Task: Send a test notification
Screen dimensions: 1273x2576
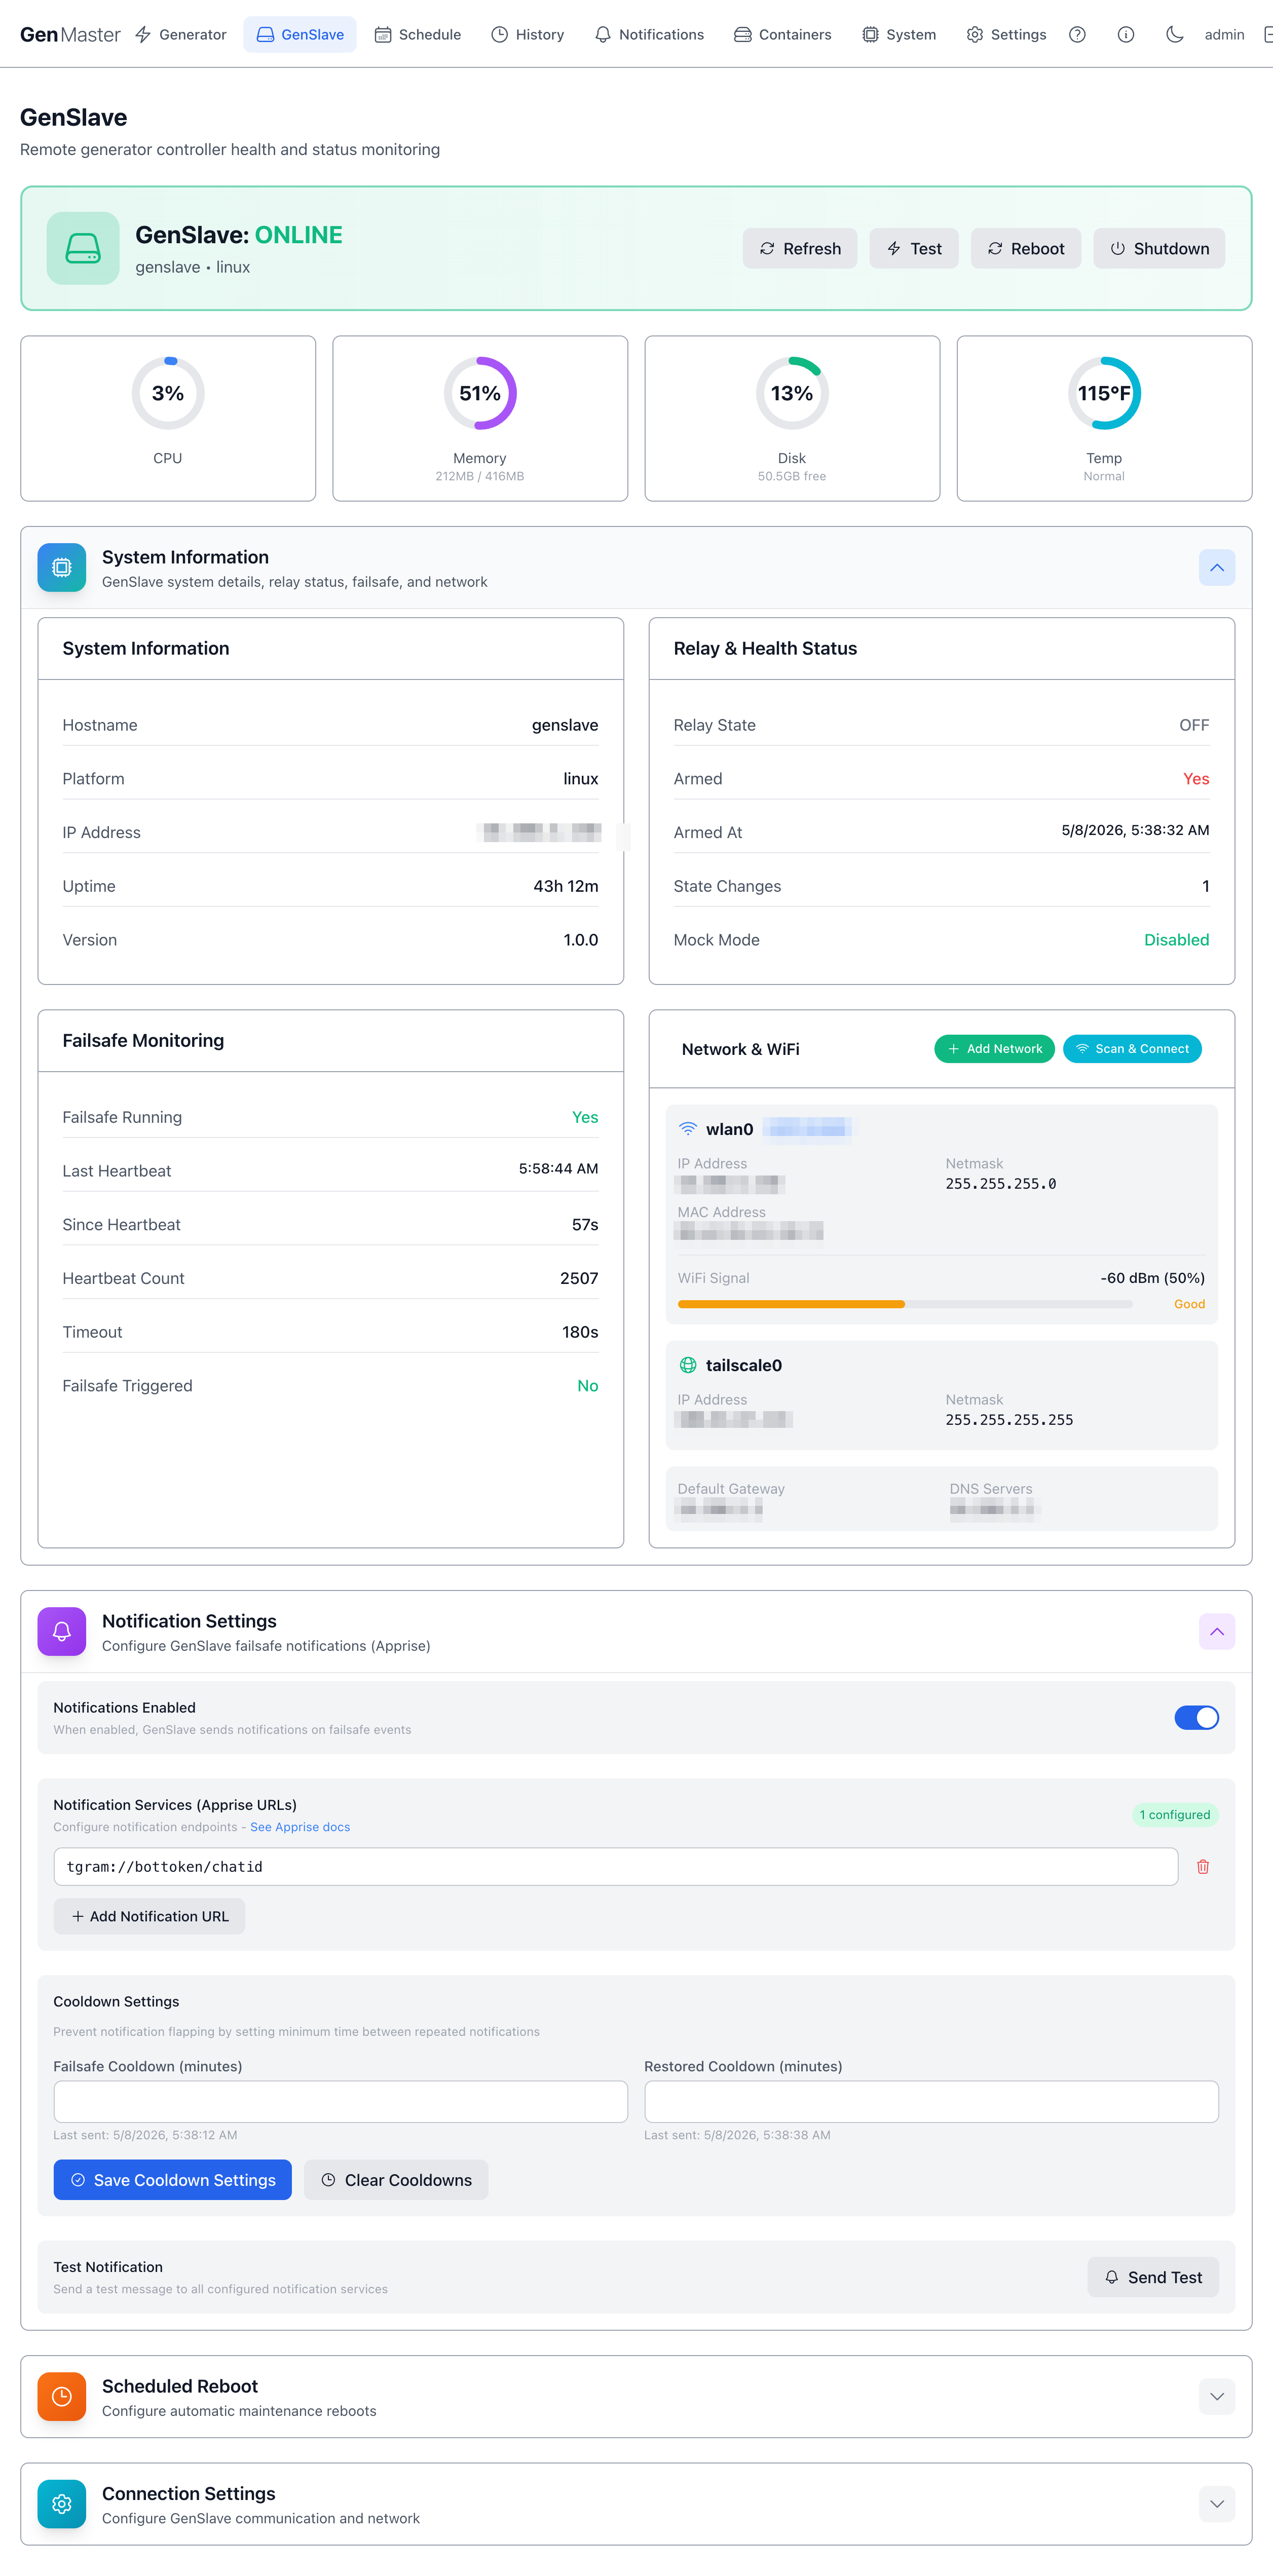Action: click(1153, 2276)
